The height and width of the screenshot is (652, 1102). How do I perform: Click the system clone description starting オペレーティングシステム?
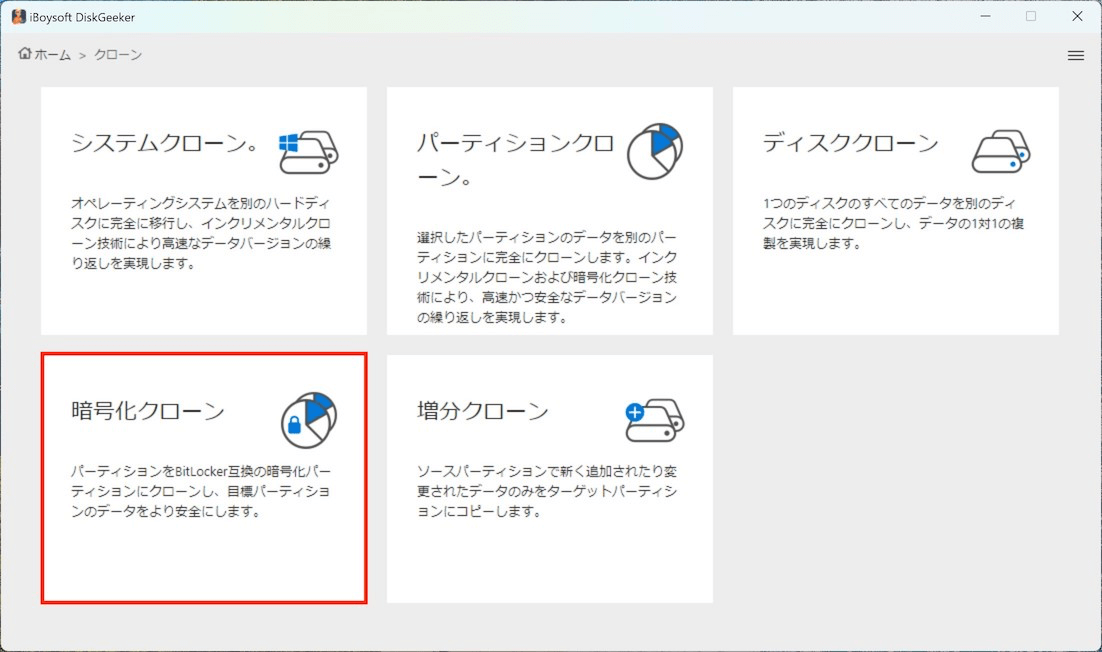tap(201, 233)
